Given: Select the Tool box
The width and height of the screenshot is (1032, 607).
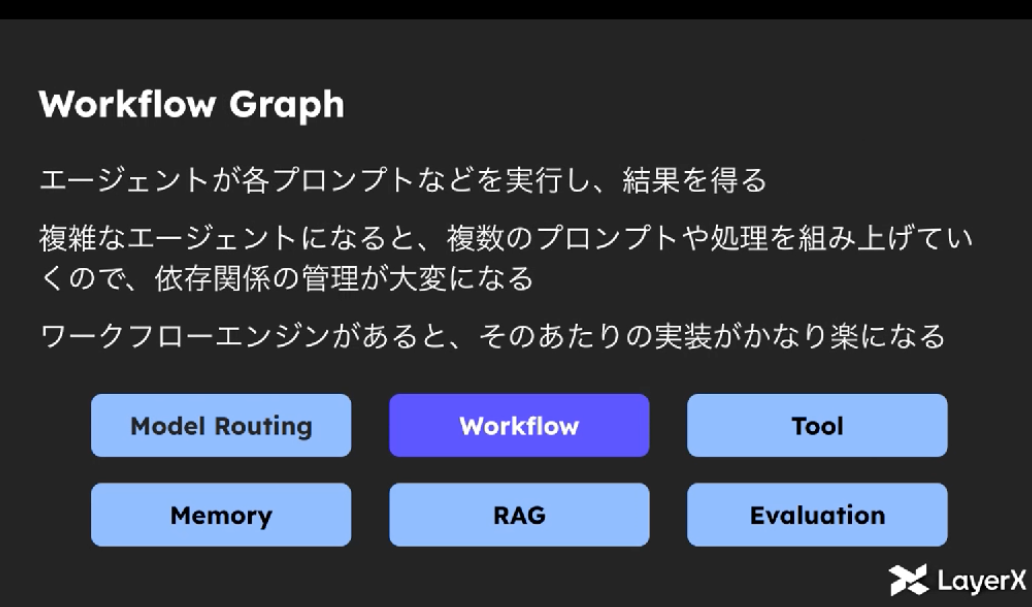Looking at the screenshot, I should (817, 425).
